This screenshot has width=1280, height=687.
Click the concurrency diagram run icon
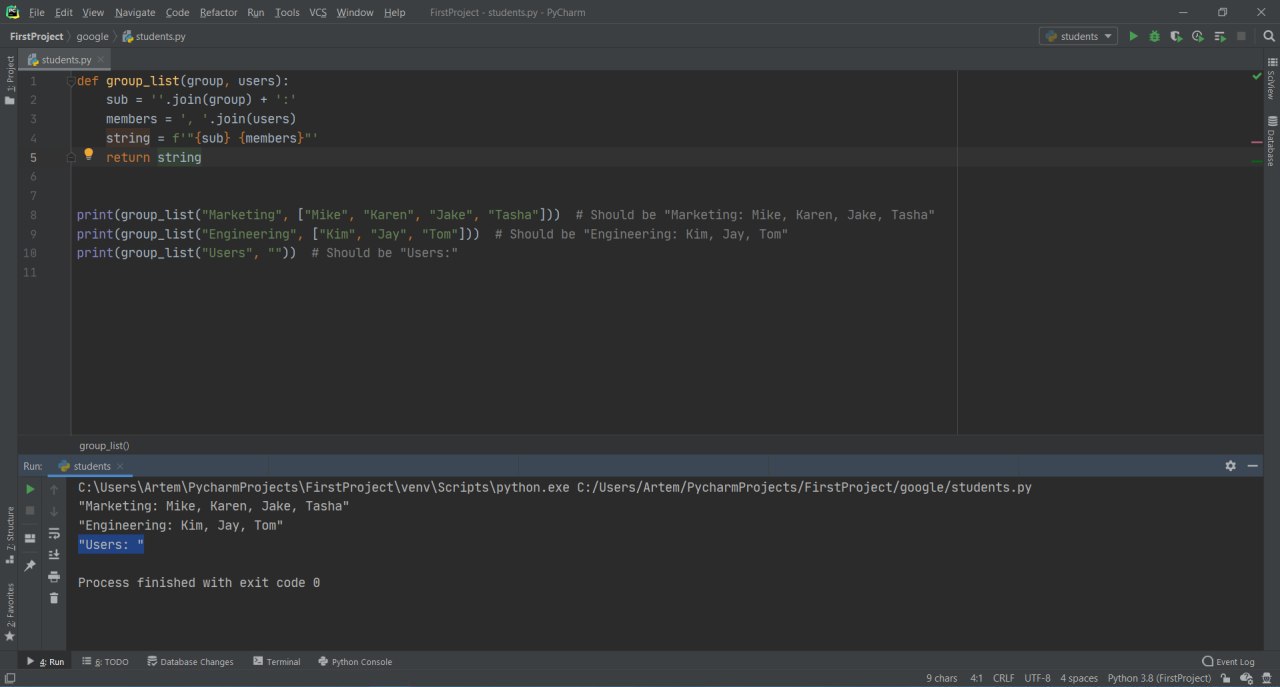(x=1220, y=36)
